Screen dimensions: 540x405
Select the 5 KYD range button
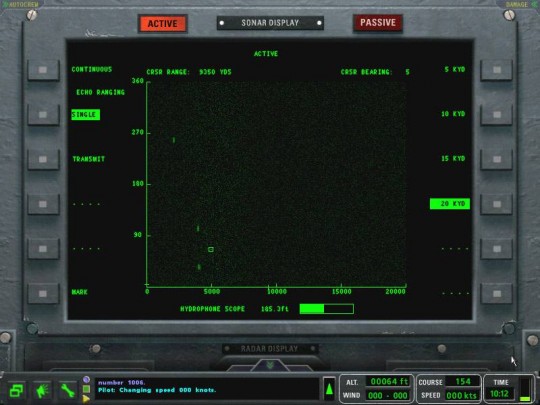click(x=496, y=70)
